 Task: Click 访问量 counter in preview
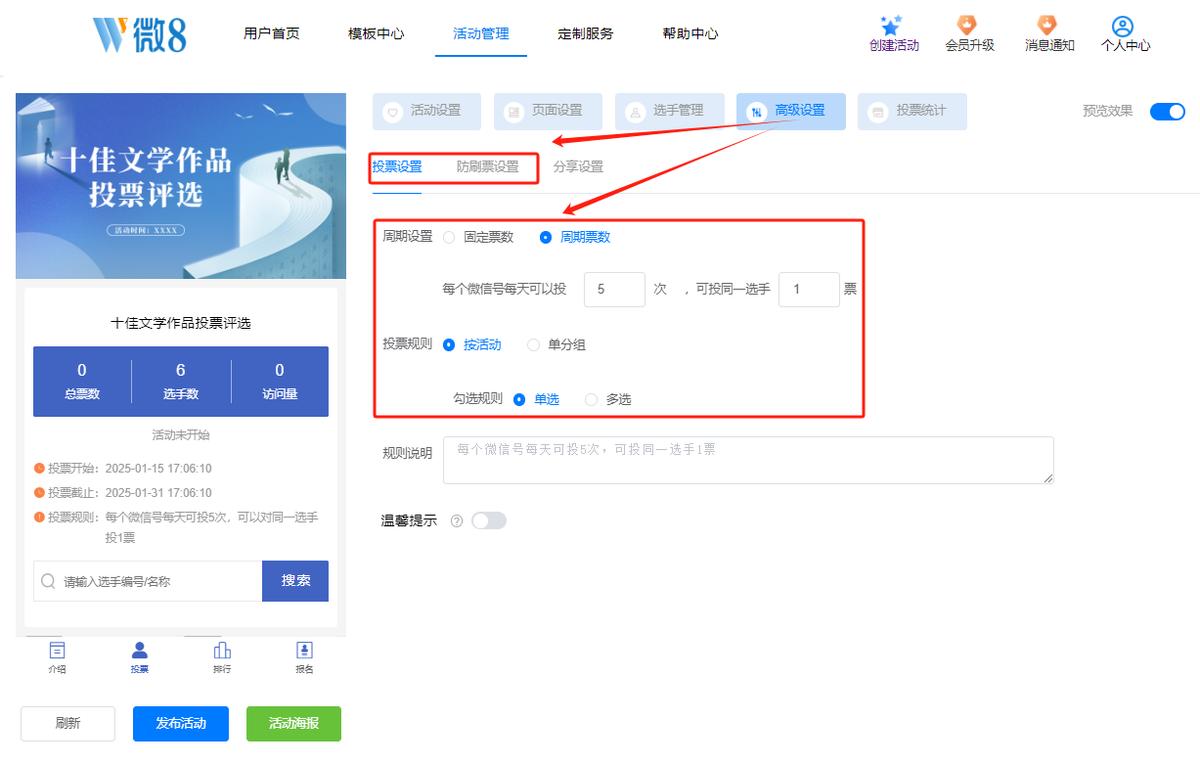click(x=280, y=381)
